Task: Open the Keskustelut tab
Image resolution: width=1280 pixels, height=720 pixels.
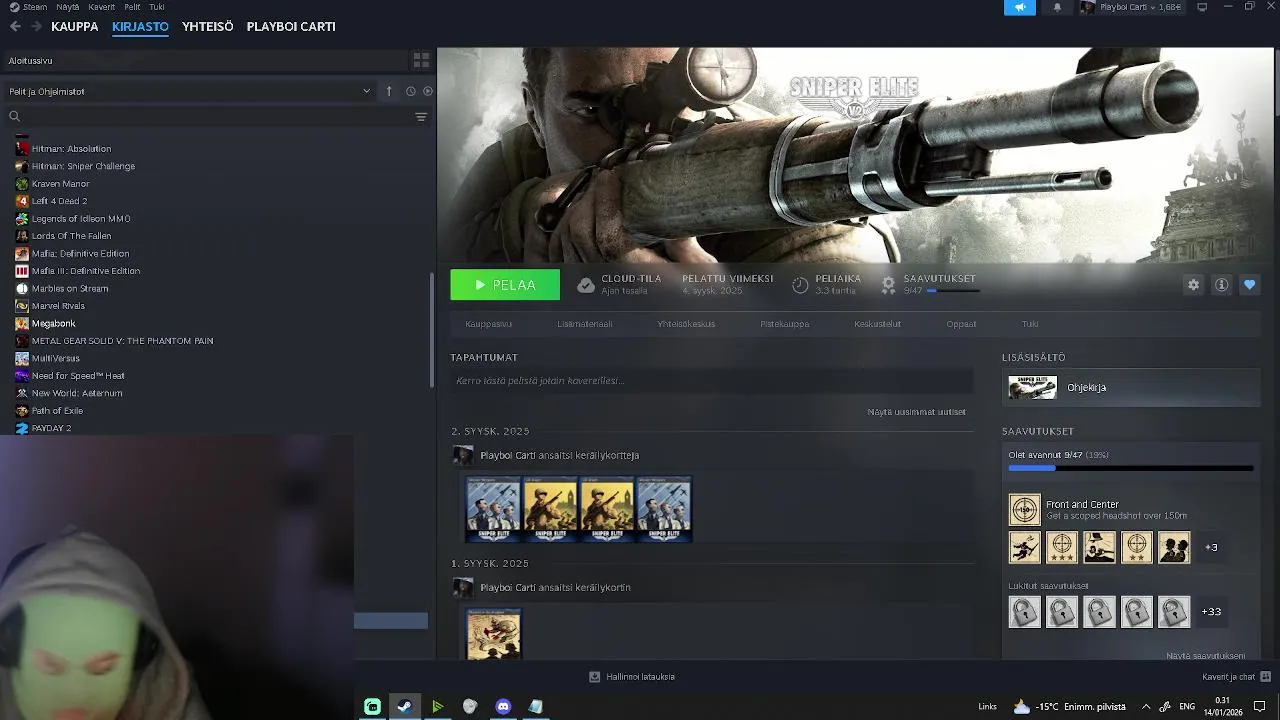Action: [878, 324]
